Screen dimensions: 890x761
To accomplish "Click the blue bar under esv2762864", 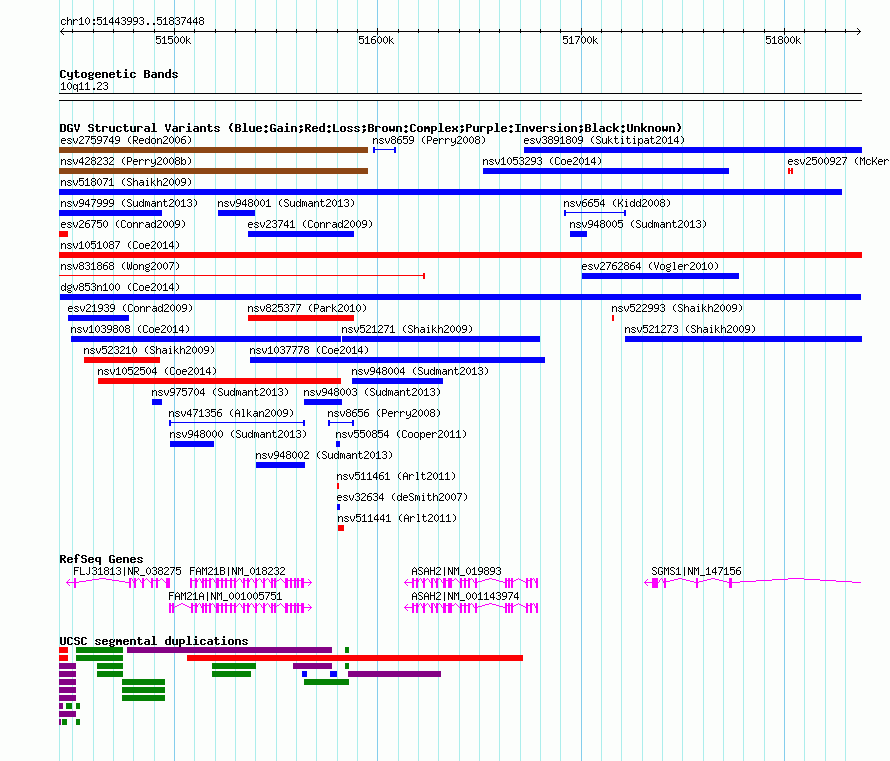I will tap(660, 276).
